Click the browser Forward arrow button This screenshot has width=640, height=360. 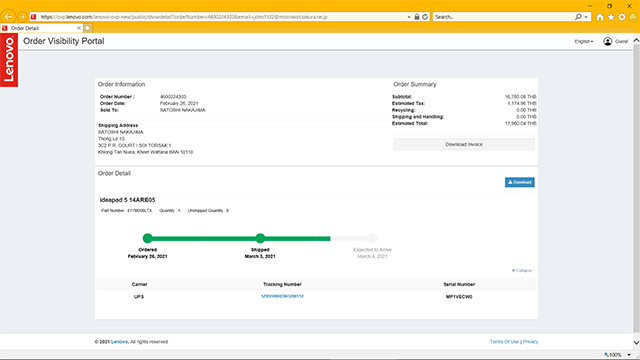(22, 17)
